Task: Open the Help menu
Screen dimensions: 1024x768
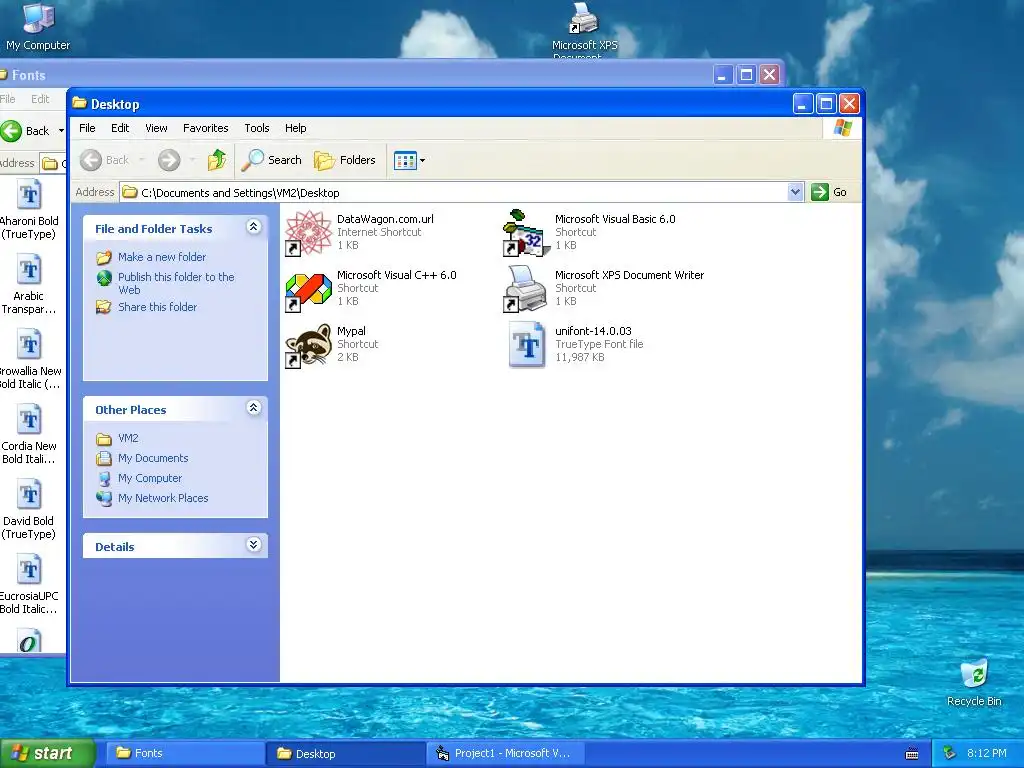Action: 295,128
